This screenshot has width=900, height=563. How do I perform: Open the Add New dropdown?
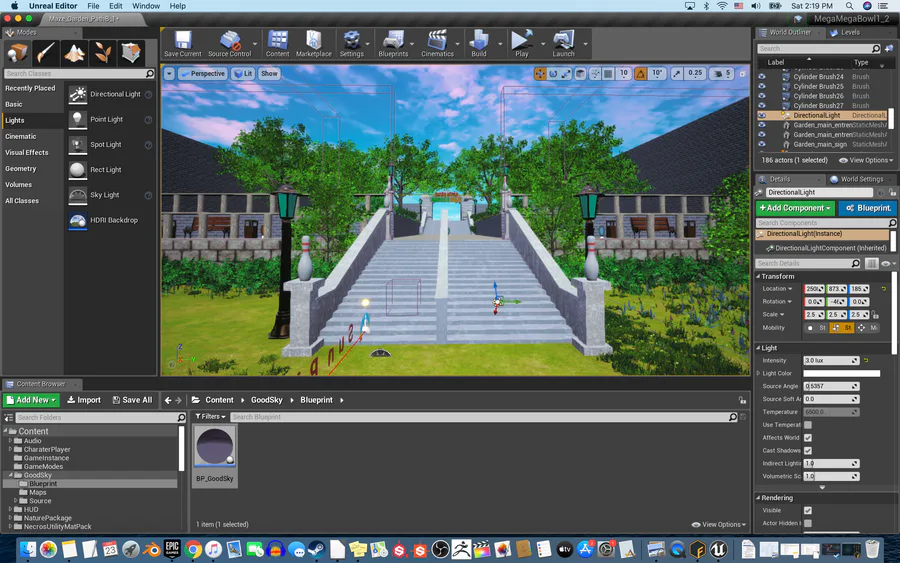point(31,400)
